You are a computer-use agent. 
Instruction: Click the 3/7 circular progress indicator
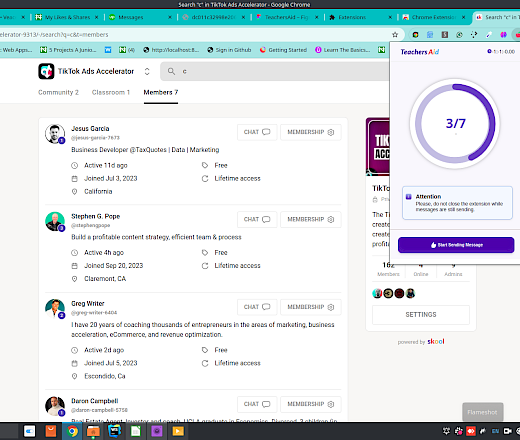[455, 123]
